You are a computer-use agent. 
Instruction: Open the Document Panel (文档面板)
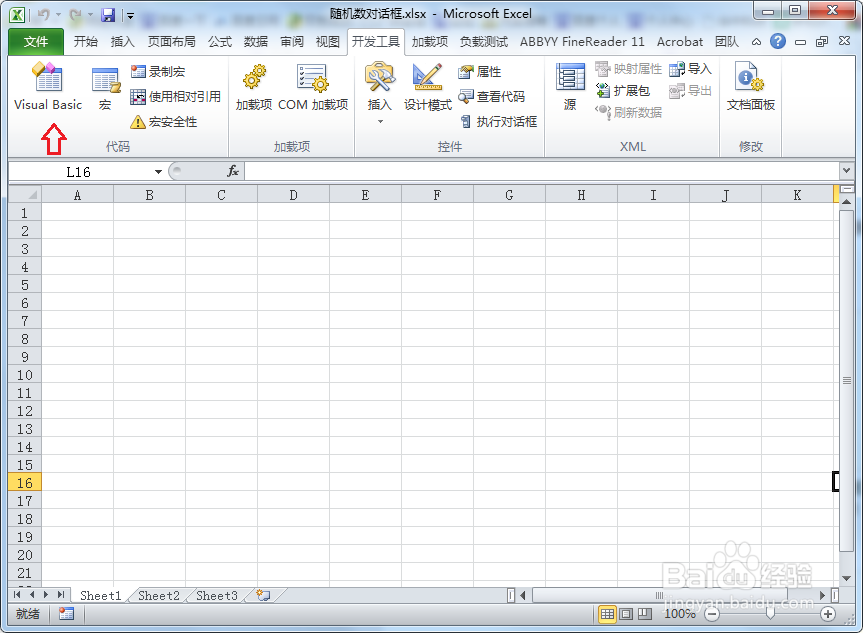point(751,87)
